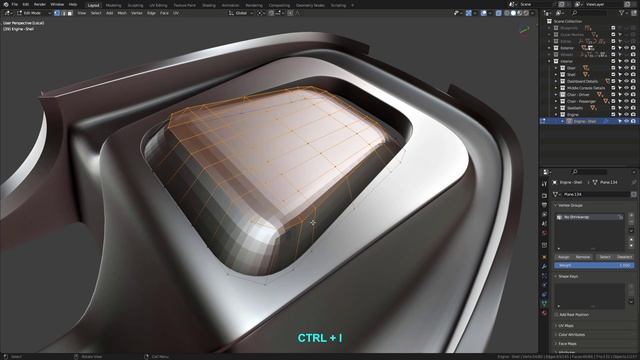The width and height of the screenshot is (640, 360).
Task: Switch to rendered shading
Action: [x=526, y=13]
